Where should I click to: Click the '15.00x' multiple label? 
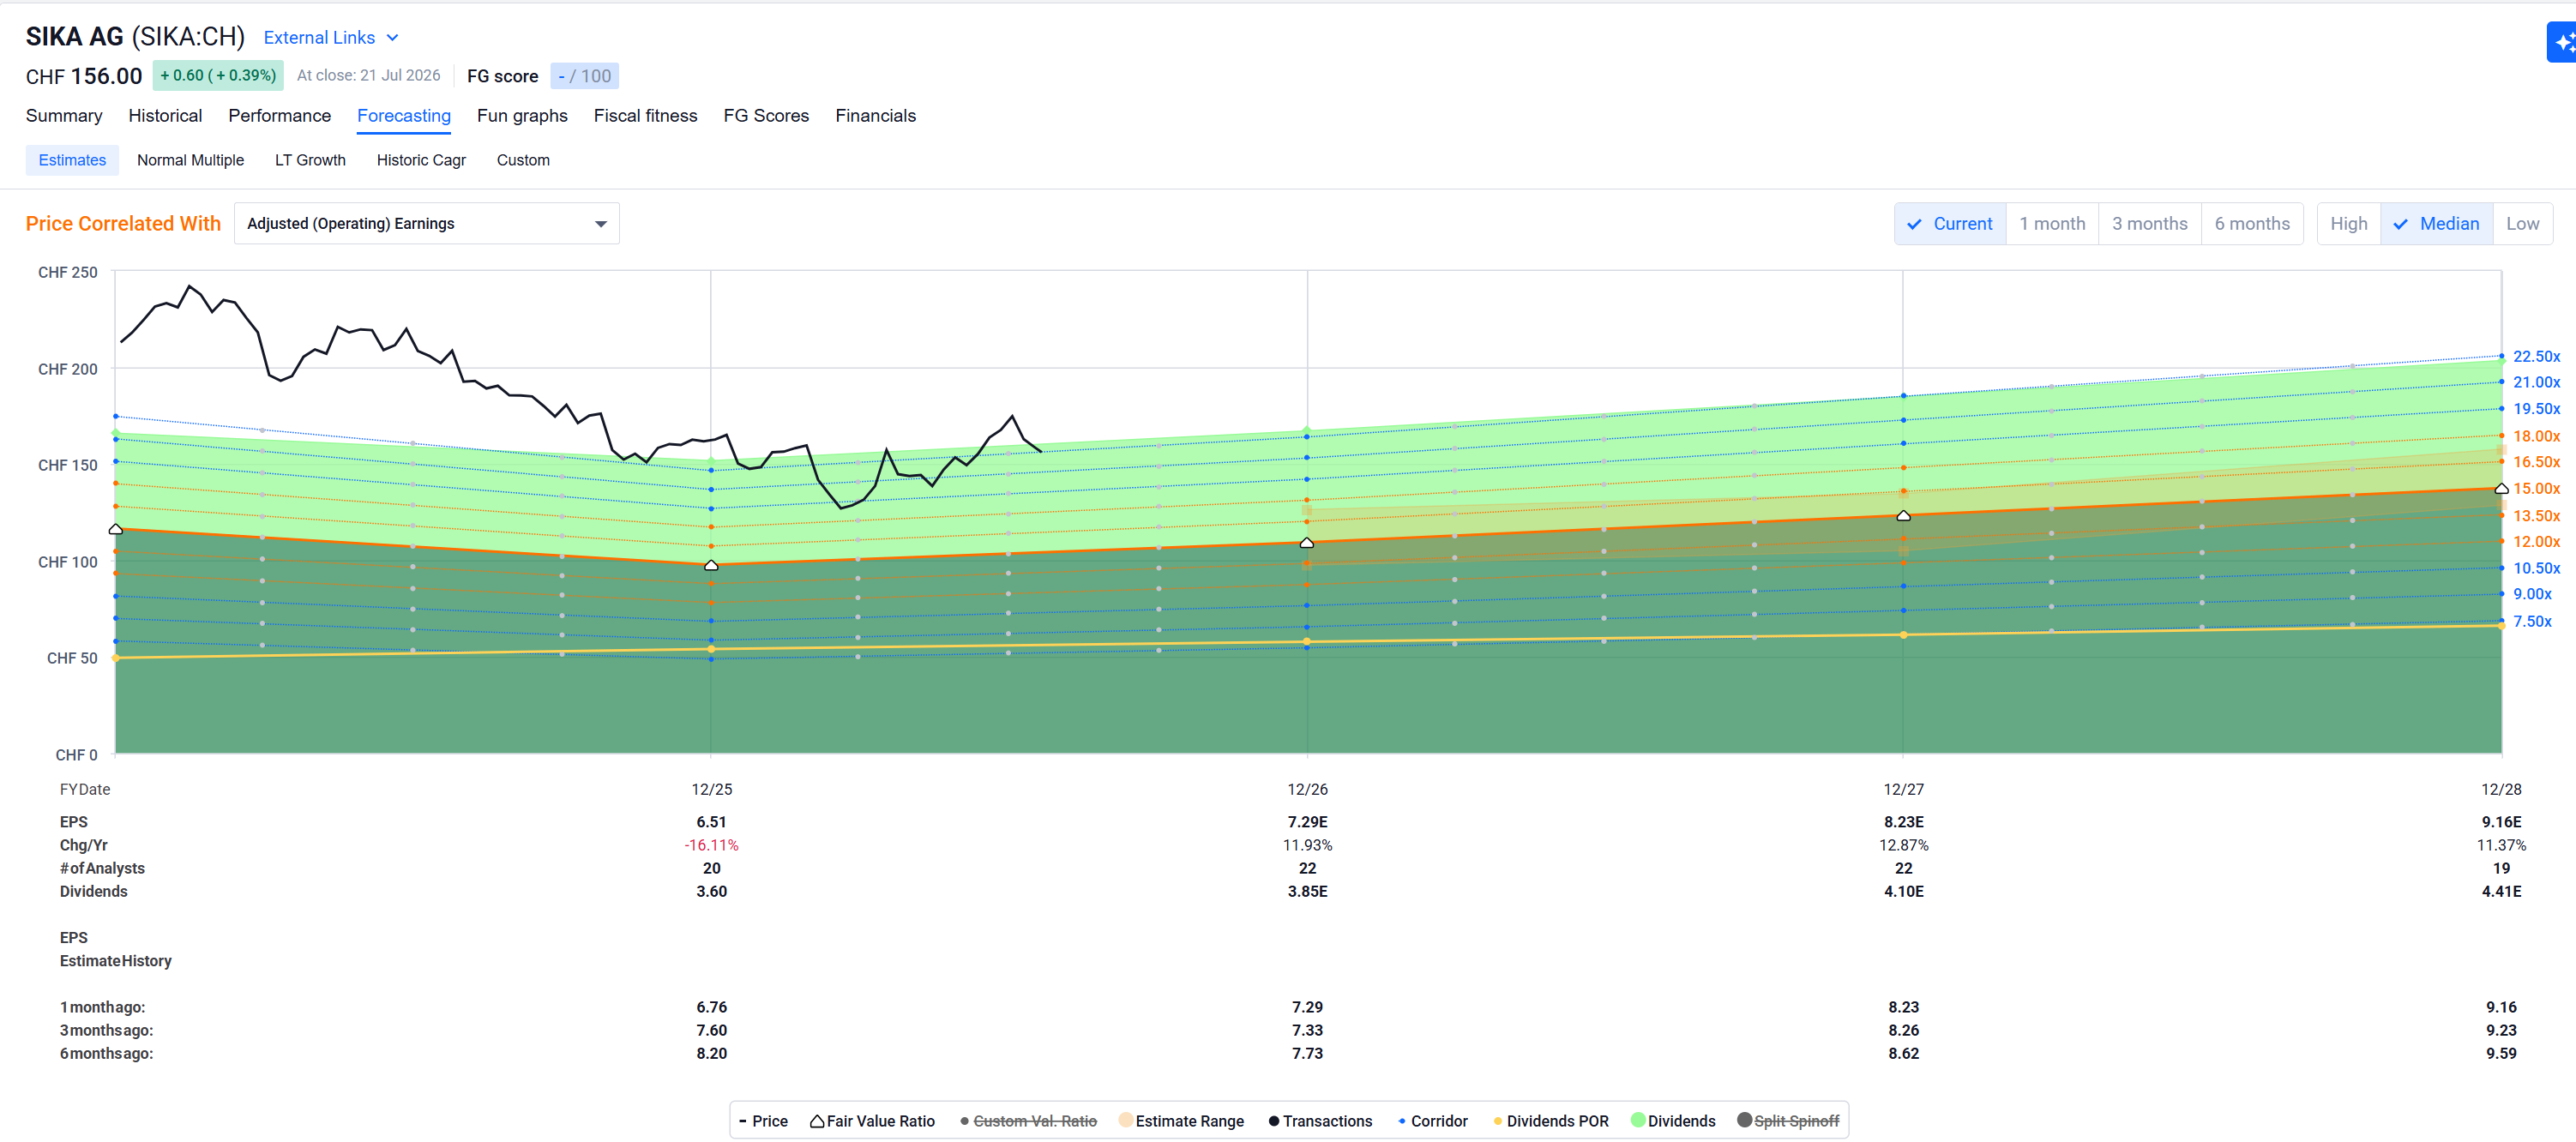(x=2536, y=488)
